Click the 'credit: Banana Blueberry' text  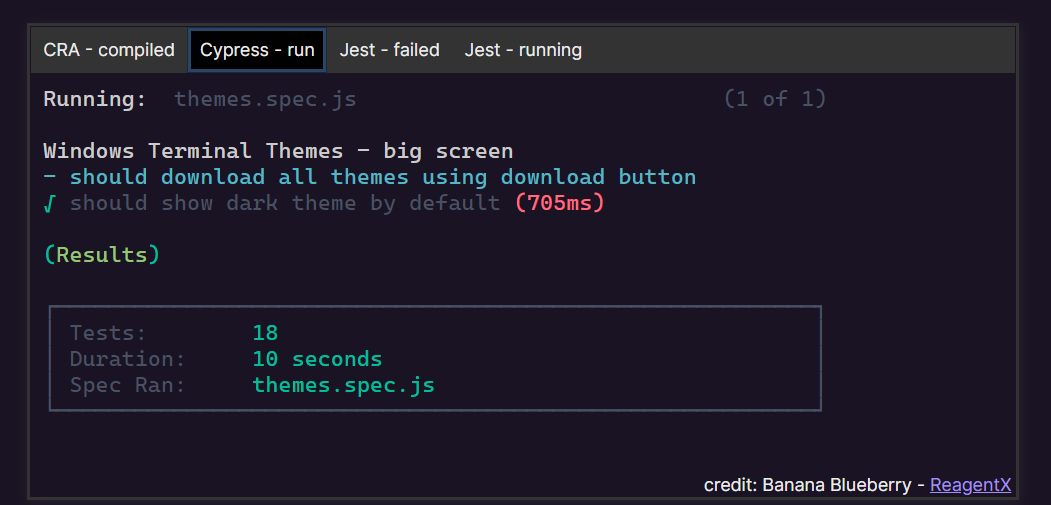pos(808,485)
